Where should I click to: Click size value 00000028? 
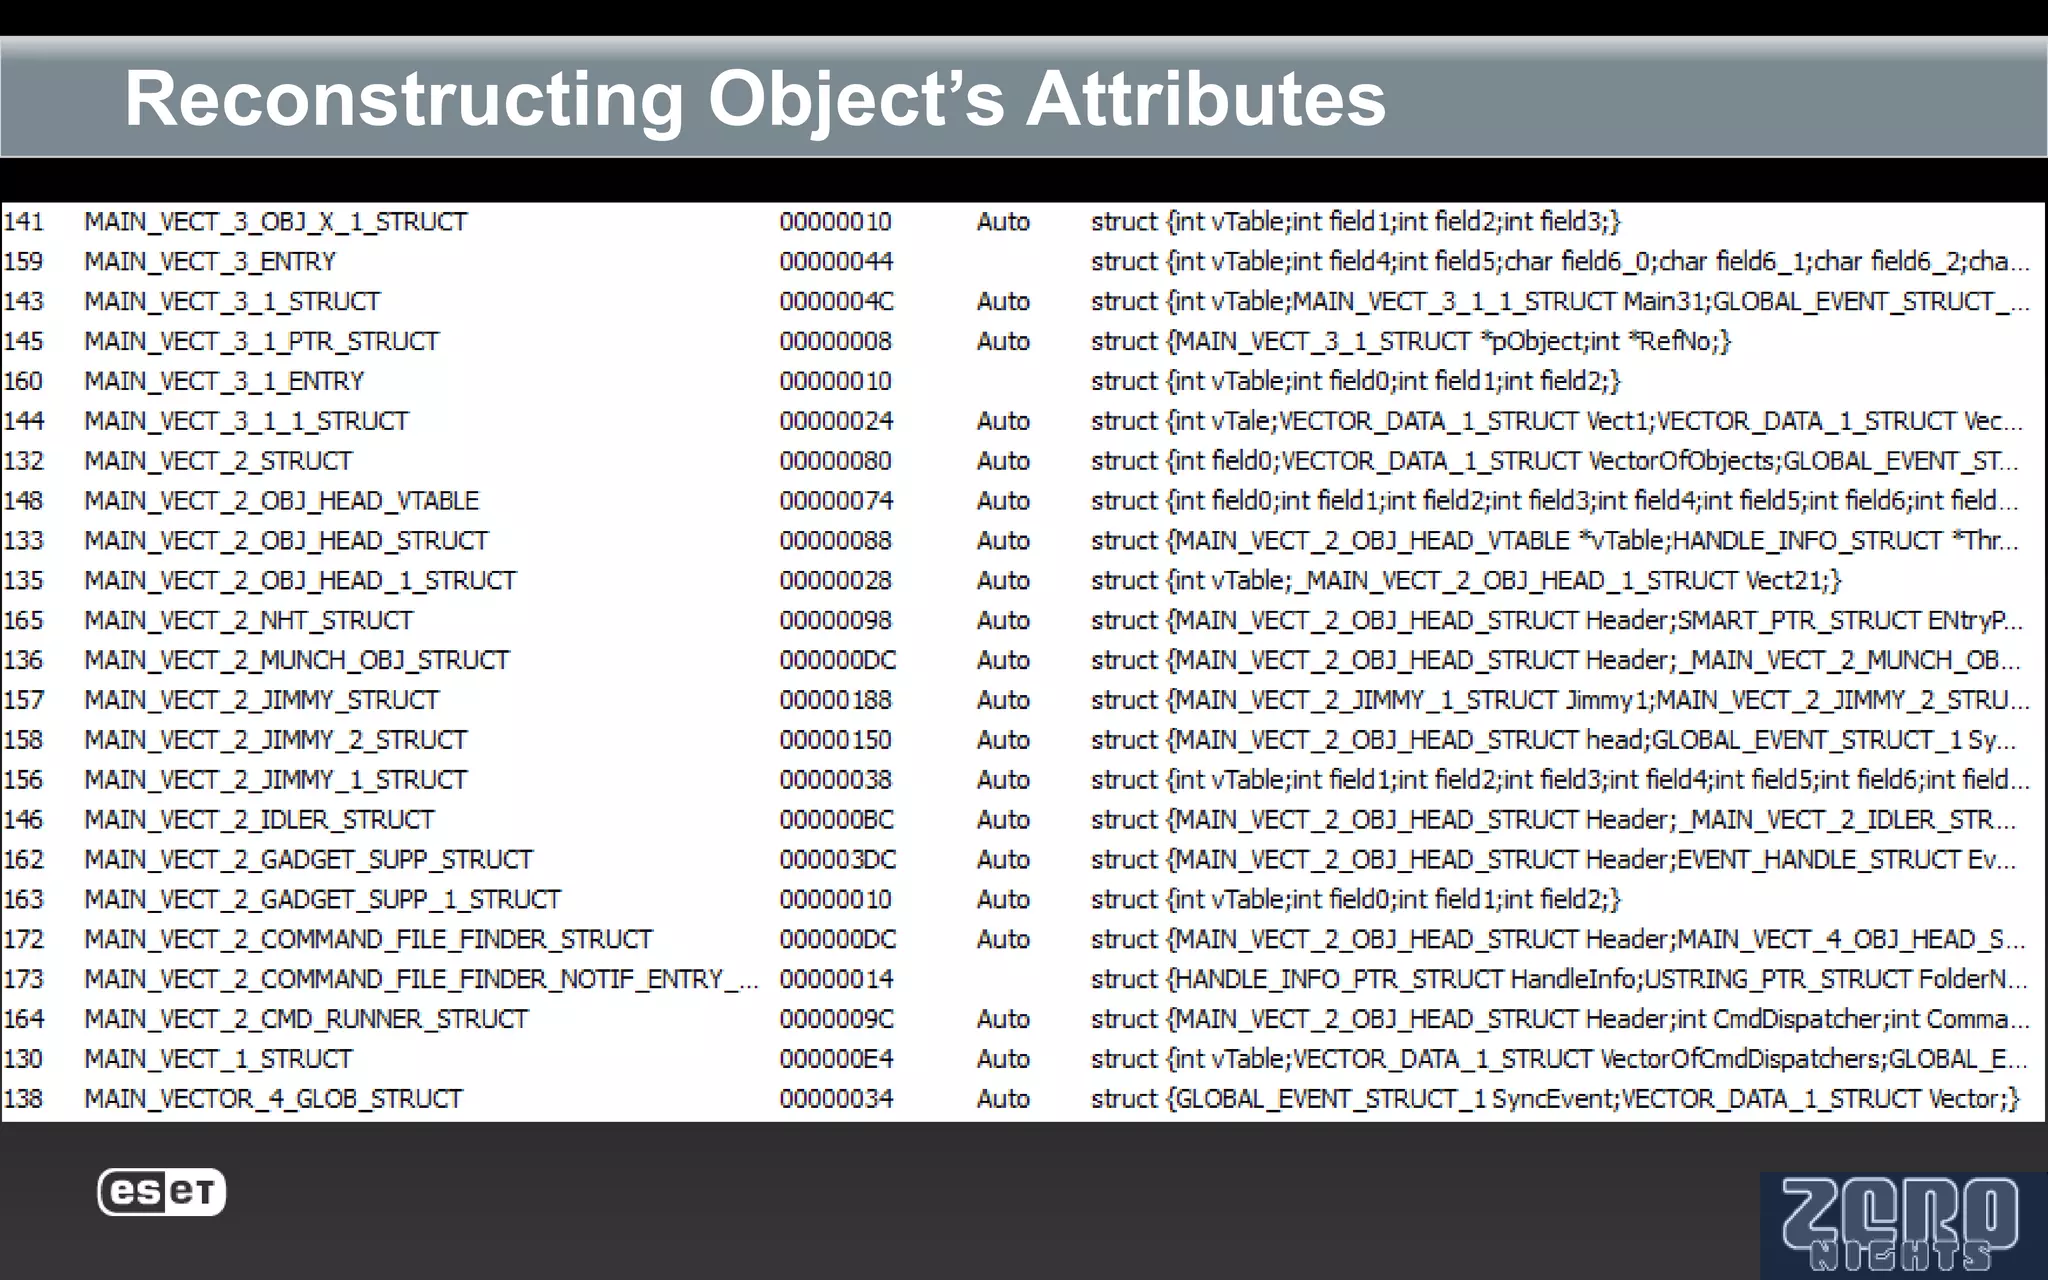point(836,580)
